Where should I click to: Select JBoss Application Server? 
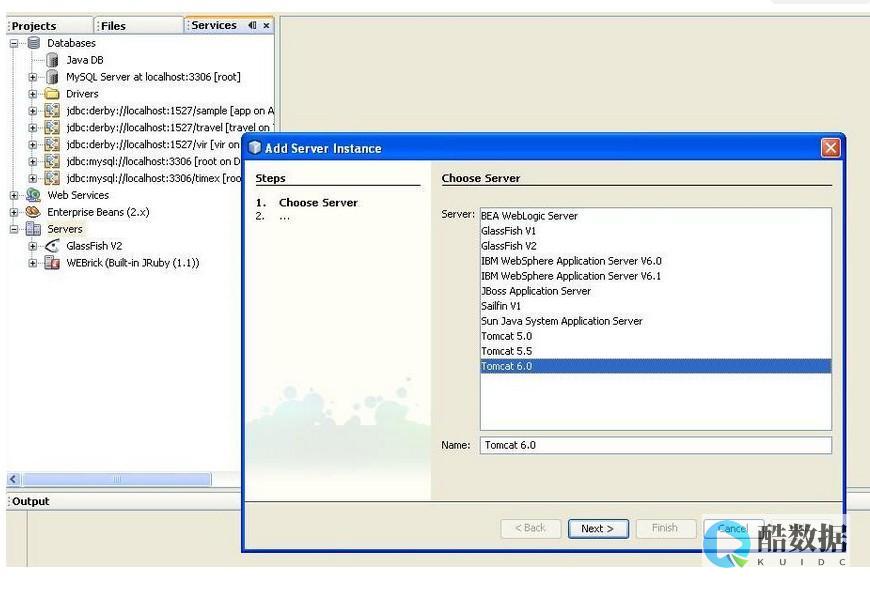tap(655, 291)
